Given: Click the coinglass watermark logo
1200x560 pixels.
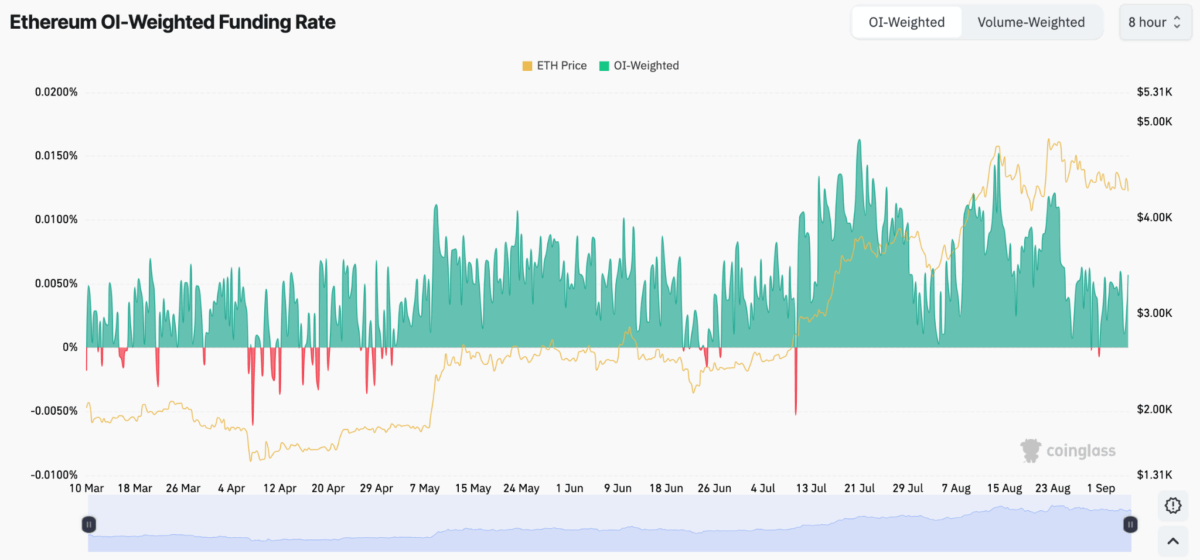Looking at the screenshot, I should tap(1067, 451).
